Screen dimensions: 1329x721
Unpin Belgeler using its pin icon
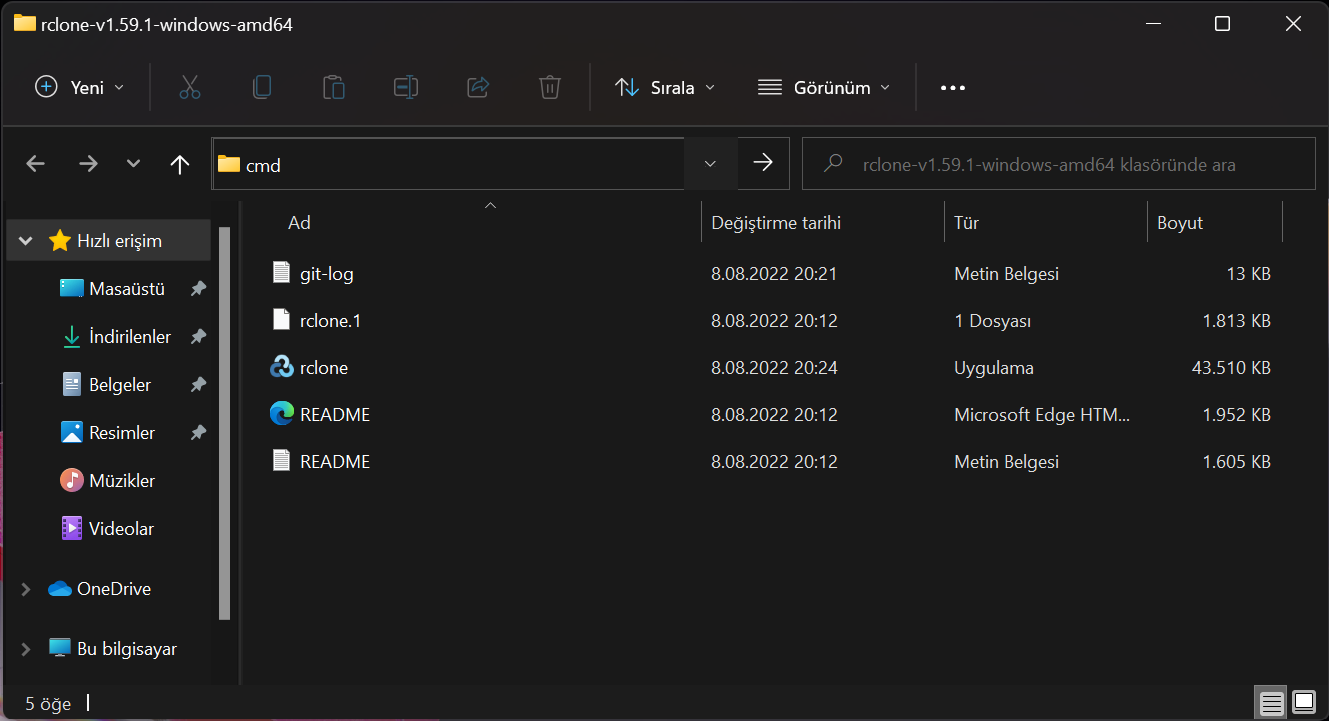(x=198, y=385)
